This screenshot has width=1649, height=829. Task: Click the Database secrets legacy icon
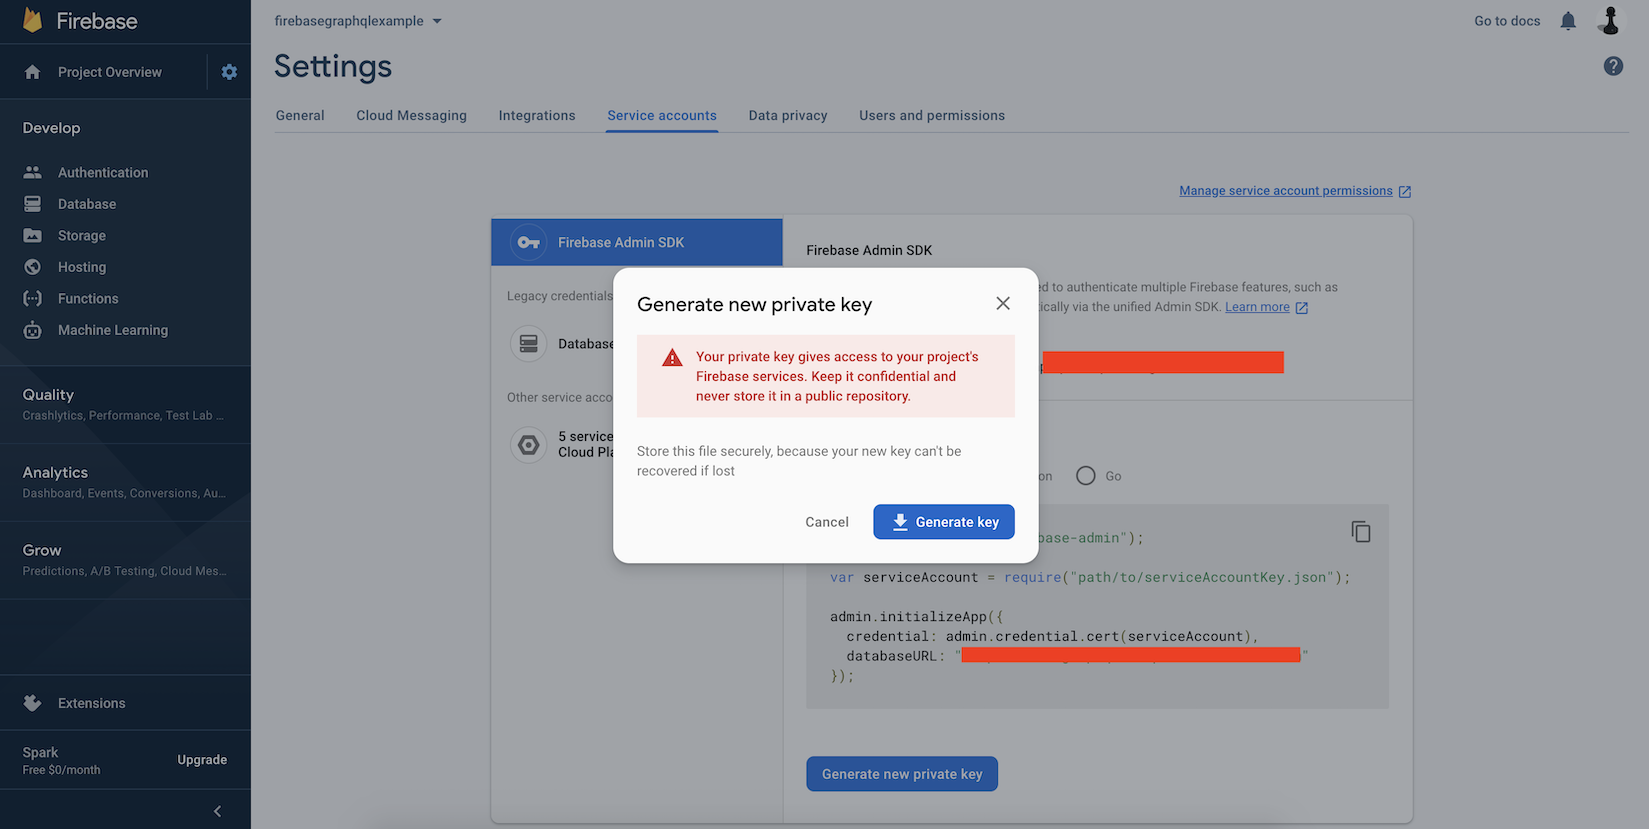(x=529, y=344)
